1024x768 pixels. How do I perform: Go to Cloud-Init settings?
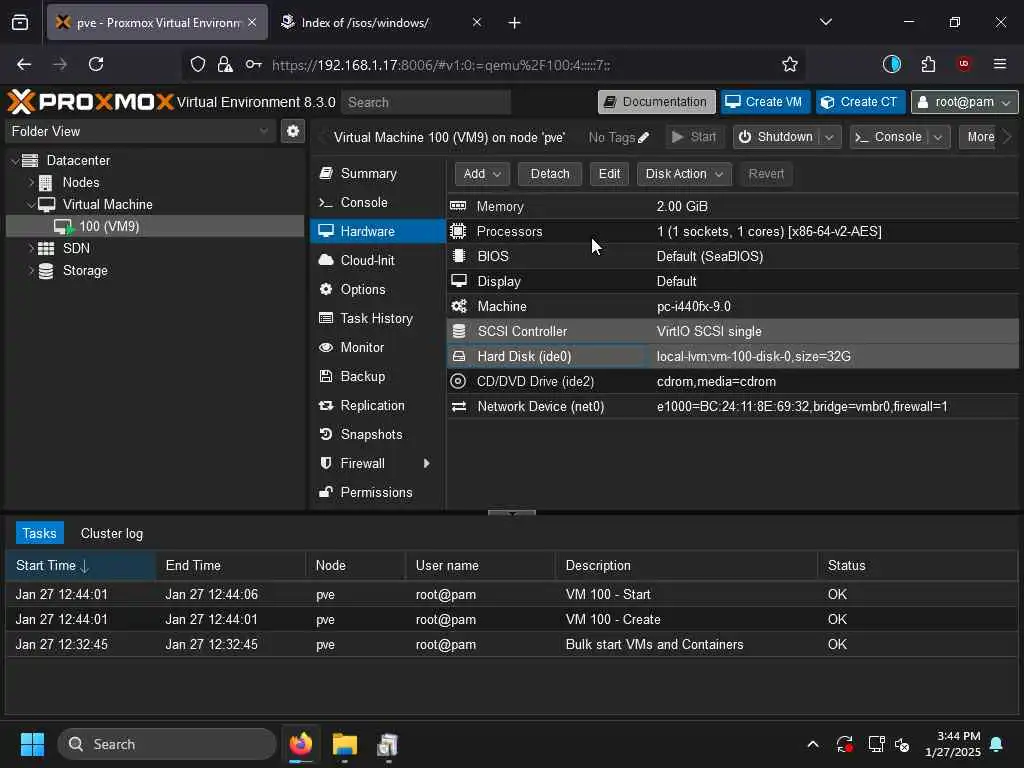(x=377, y=260)
